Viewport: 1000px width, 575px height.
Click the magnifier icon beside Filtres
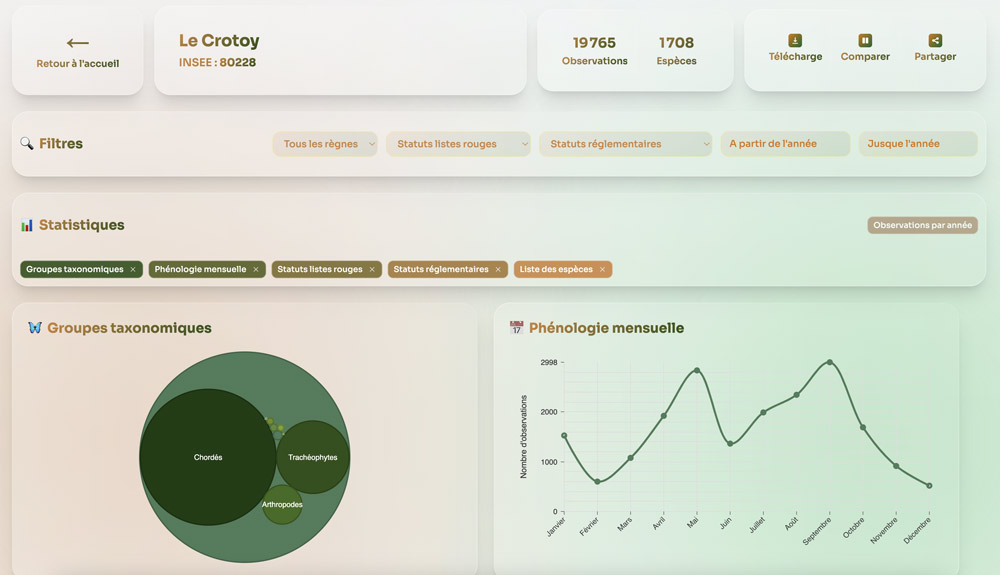pyautogui.click(x=27, y=144)
